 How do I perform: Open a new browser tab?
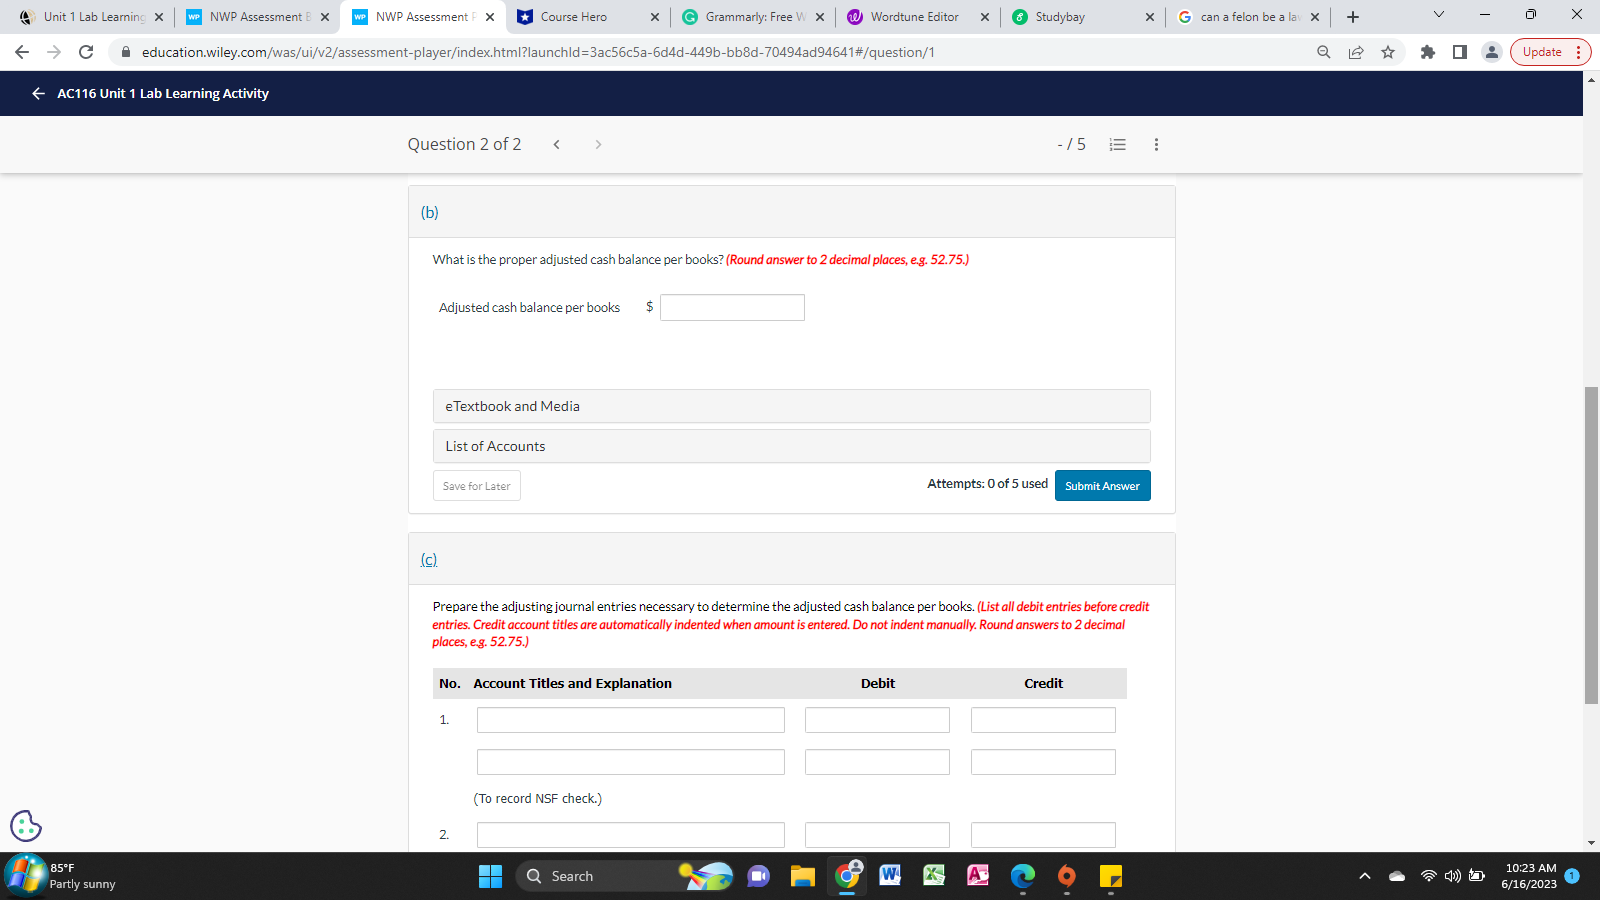1353,17
